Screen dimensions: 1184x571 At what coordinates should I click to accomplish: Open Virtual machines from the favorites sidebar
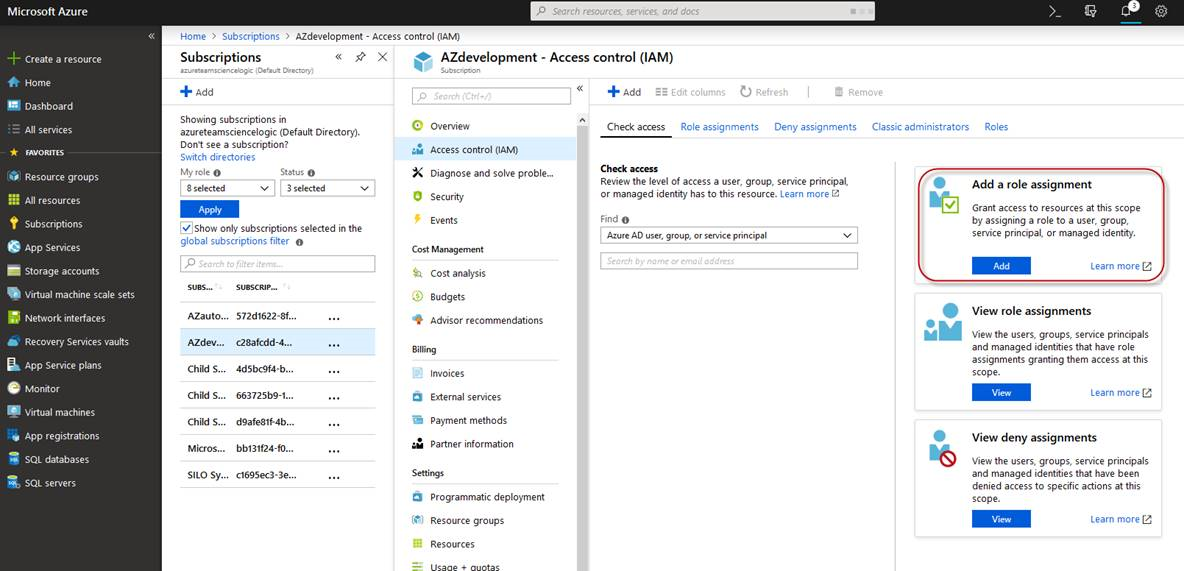click(59, 412)
